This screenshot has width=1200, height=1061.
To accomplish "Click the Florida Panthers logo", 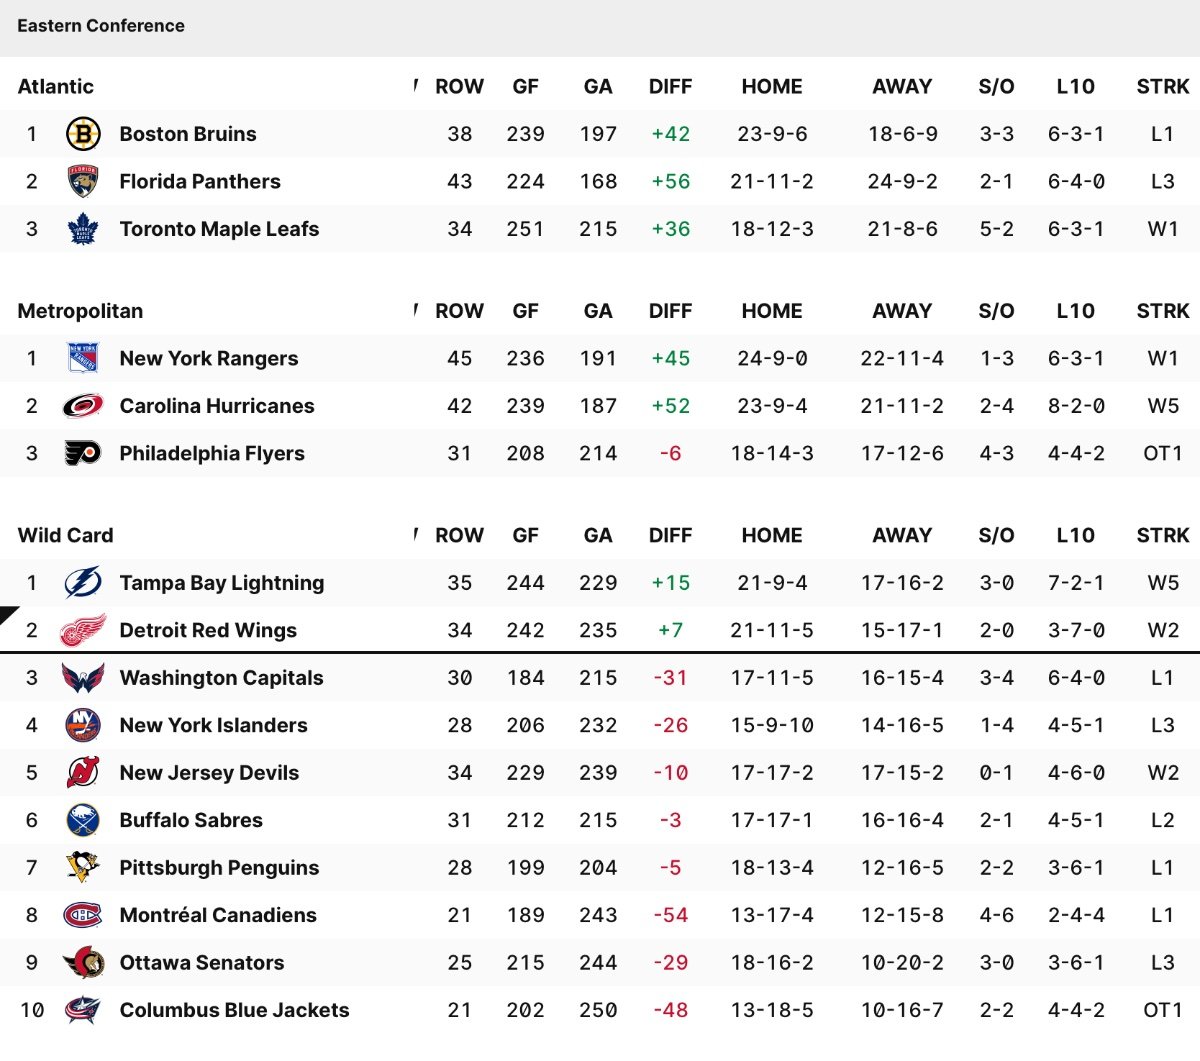I will [83, 181].
